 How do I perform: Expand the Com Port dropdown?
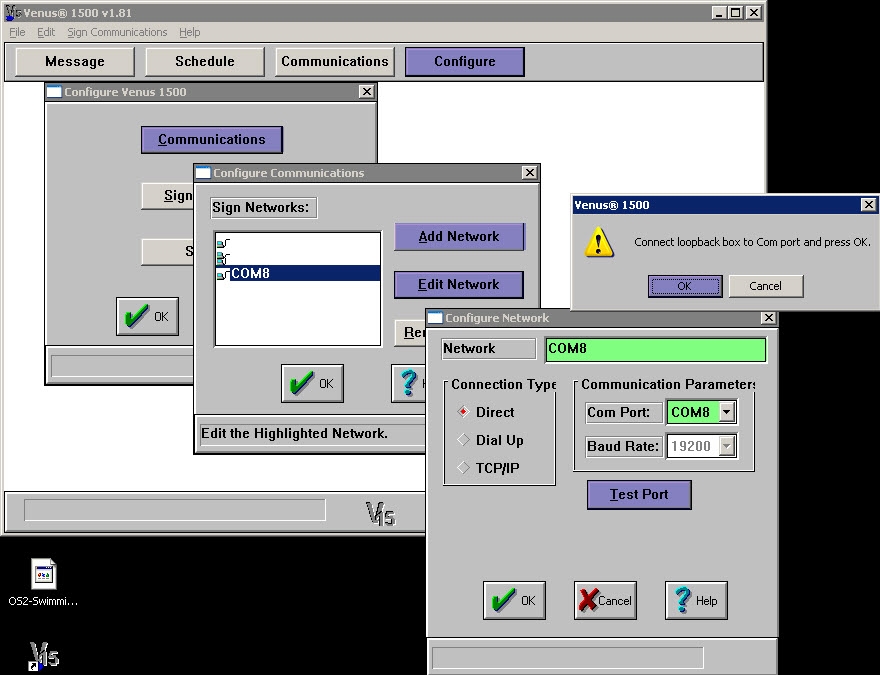[727, 412]
